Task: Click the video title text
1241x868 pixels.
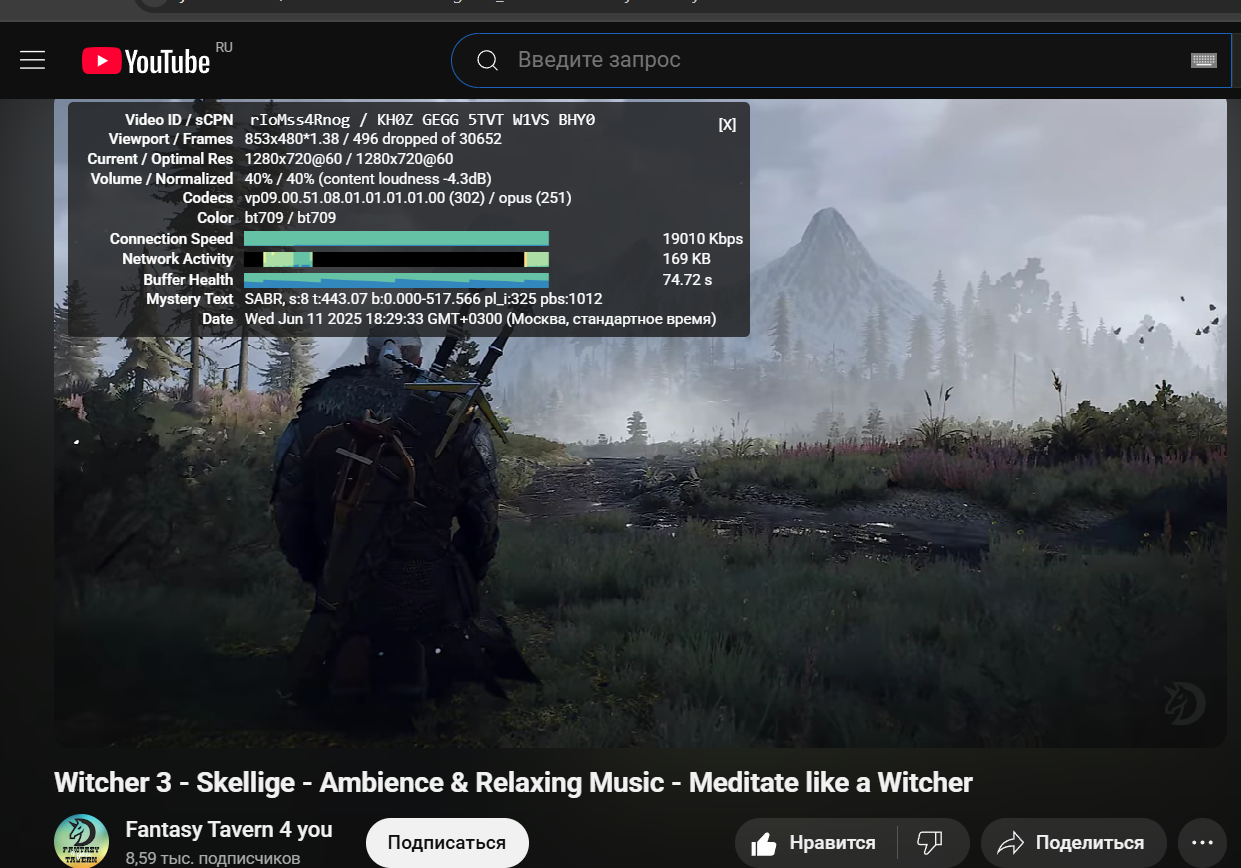Action: click(x=513, y=782)
